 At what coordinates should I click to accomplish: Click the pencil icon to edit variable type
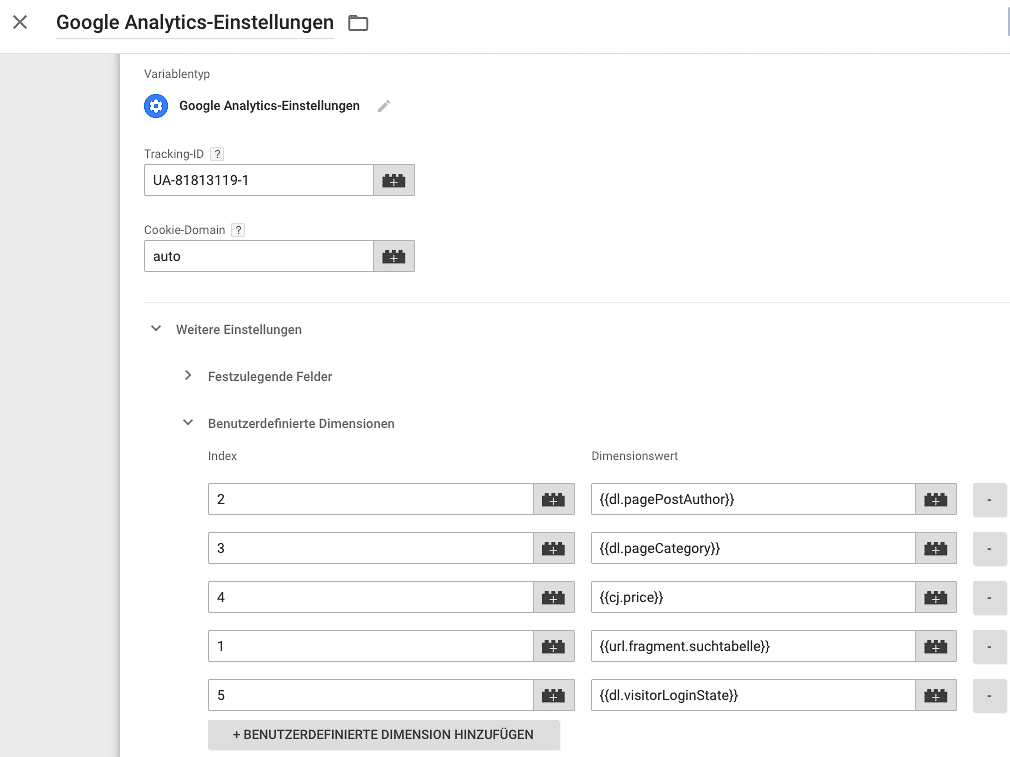coord(384,106)
